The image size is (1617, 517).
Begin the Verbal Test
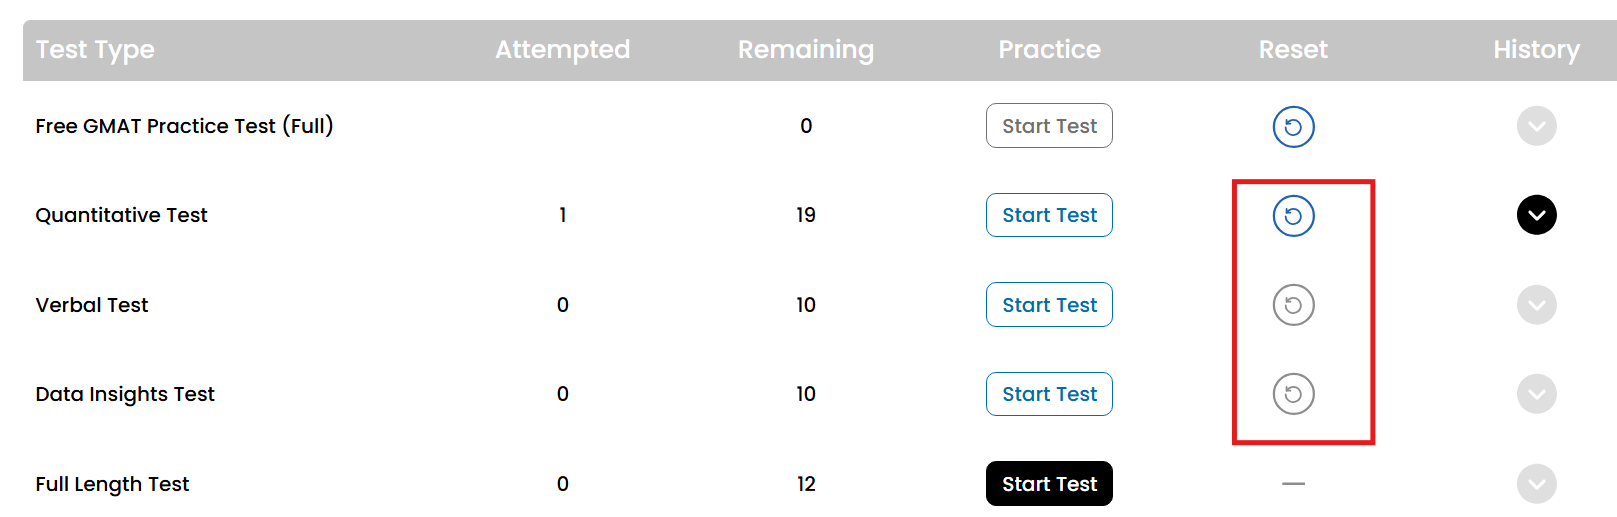(1049, 305)
